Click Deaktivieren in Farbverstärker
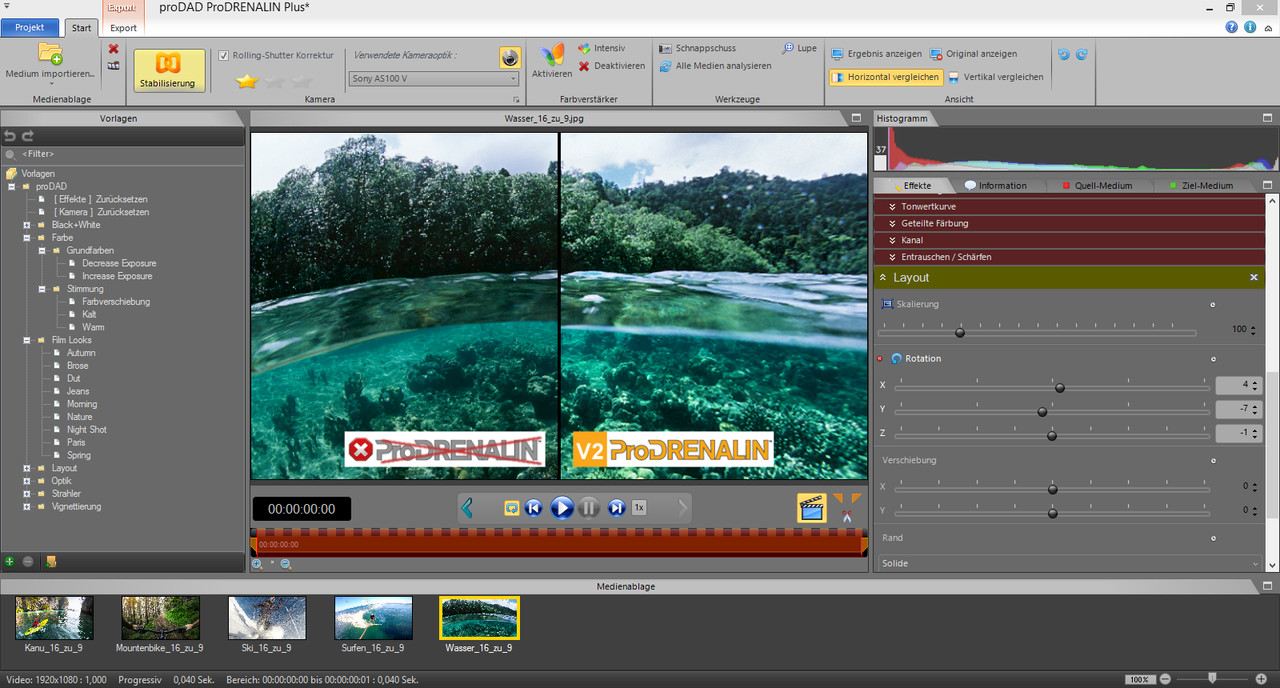The width and height of the screenshot is (1280, 688). point(611,66)
